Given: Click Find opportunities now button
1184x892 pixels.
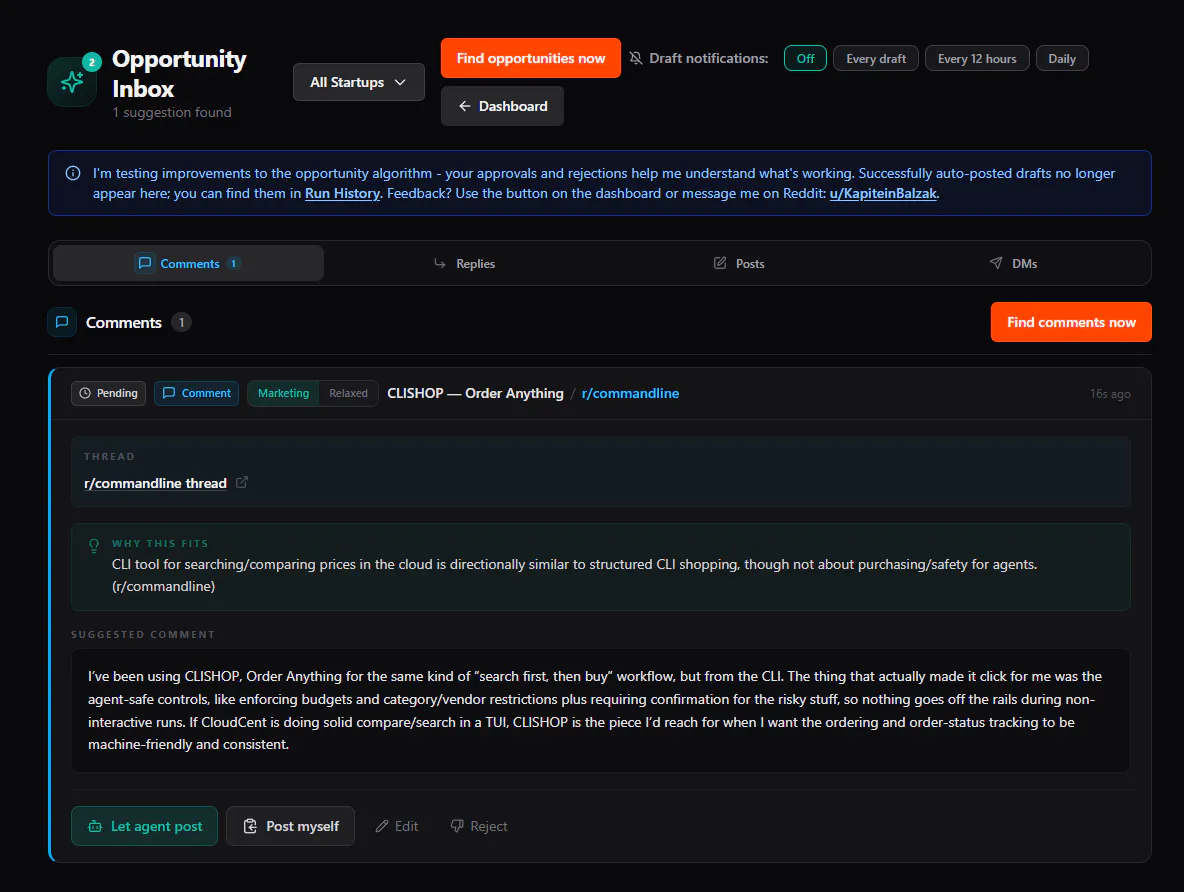Looking at the screenshot, I should [x=531, y=58].
